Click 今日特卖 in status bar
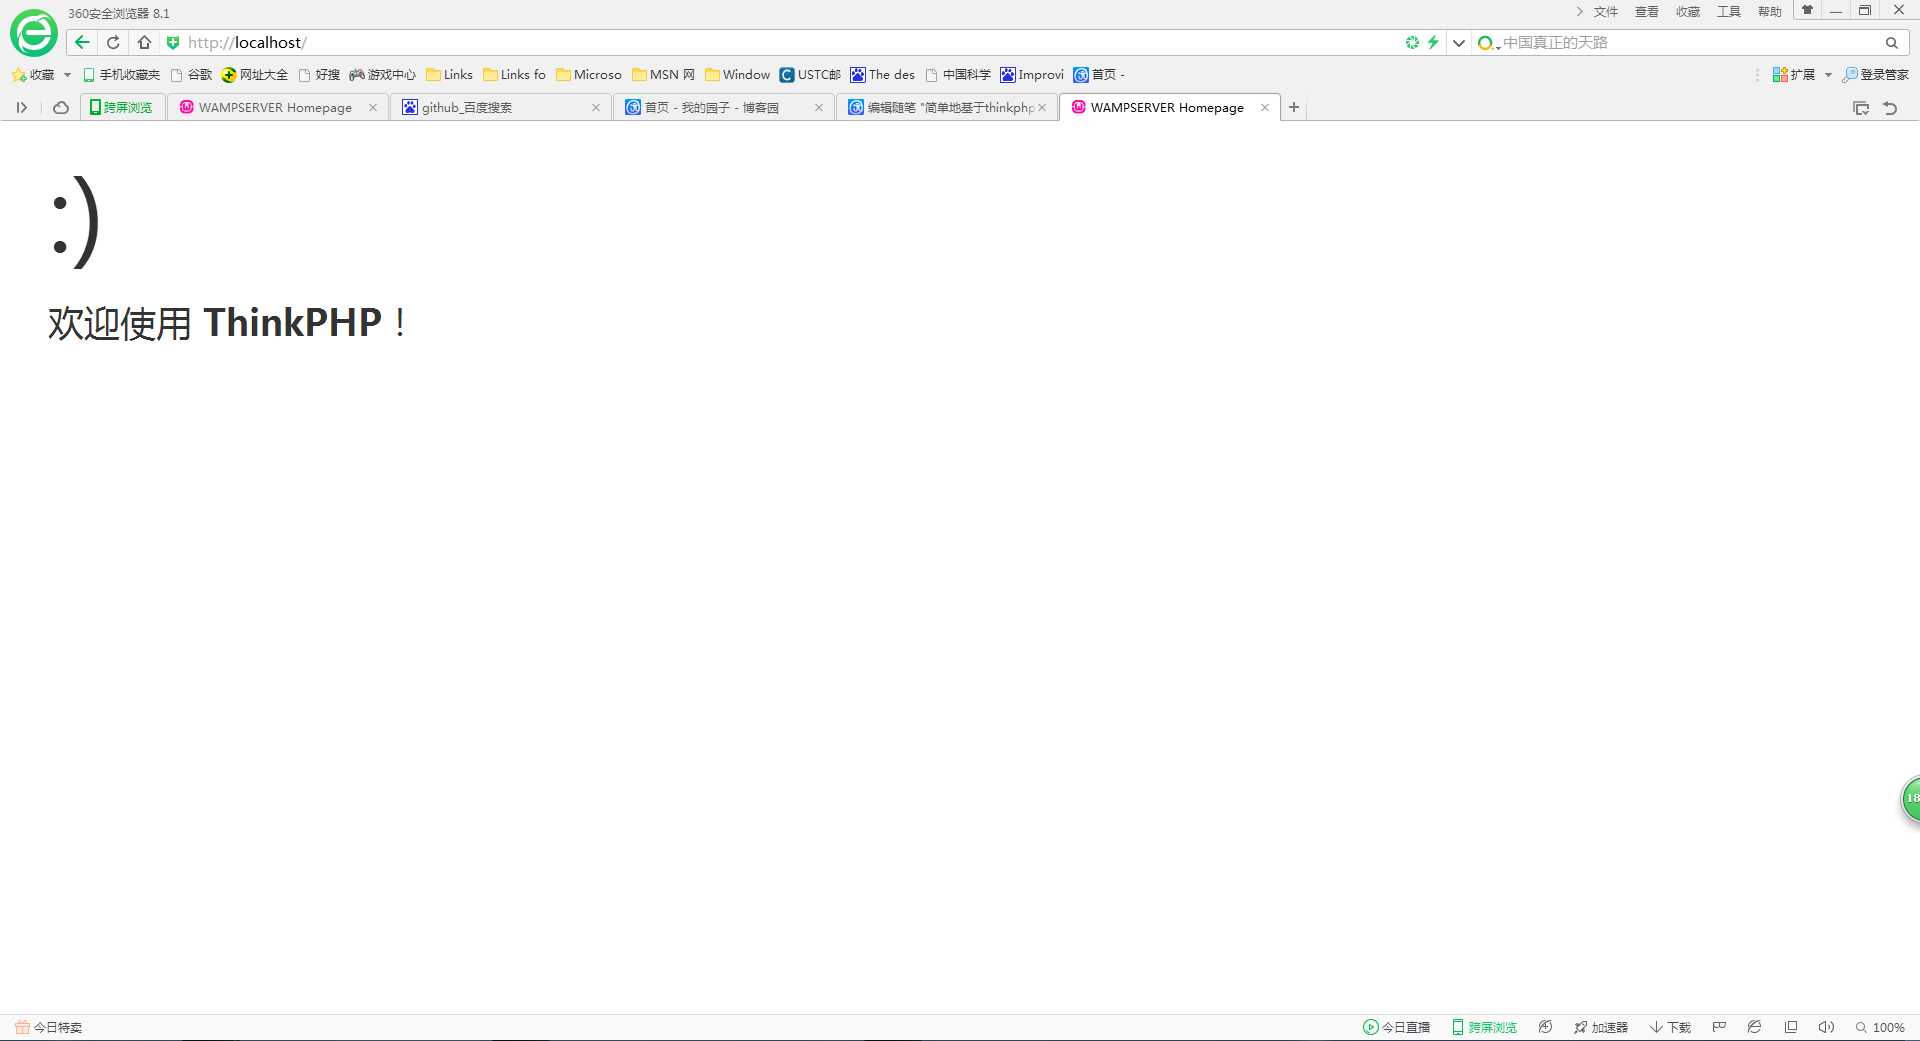 point(48,1027)
